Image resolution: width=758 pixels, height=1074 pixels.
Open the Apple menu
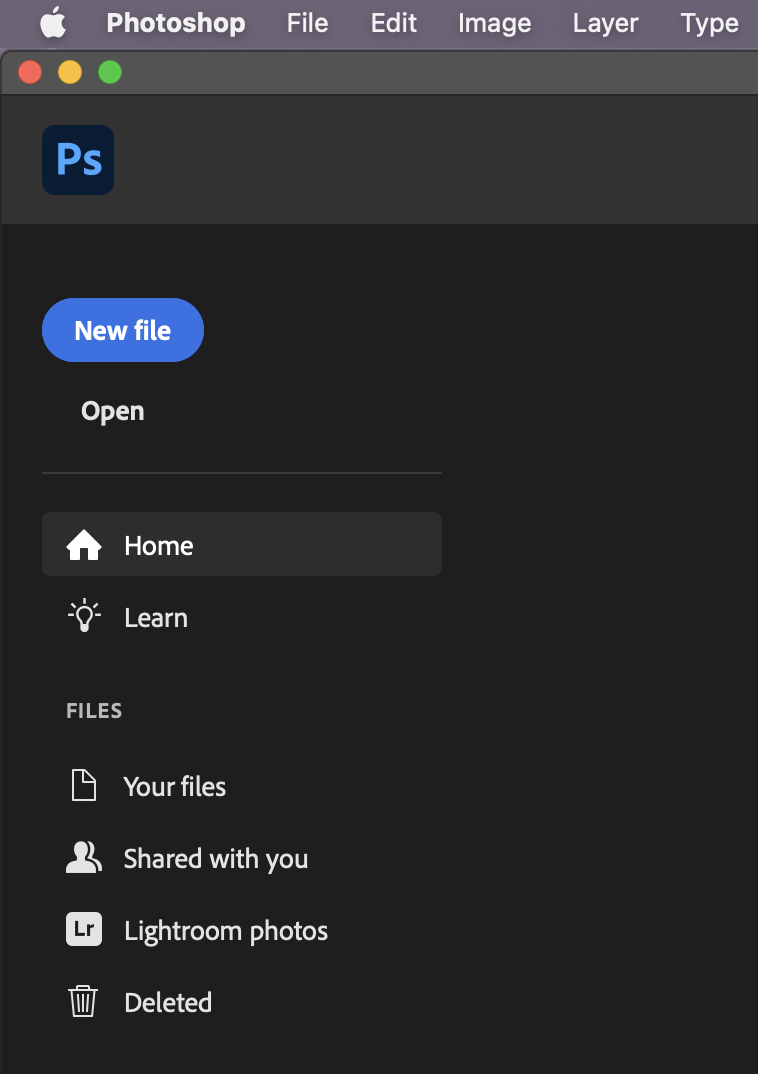(x=53, y=23)
